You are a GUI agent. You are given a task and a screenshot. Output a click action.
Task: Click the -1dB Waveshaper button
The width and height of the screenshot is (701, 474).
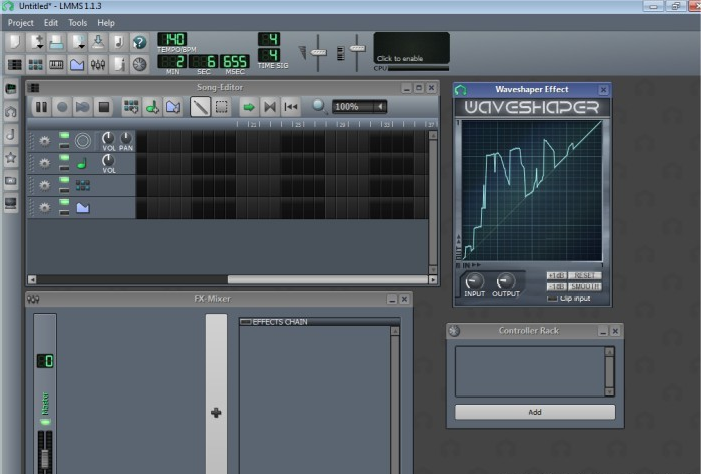coord(557,286)
